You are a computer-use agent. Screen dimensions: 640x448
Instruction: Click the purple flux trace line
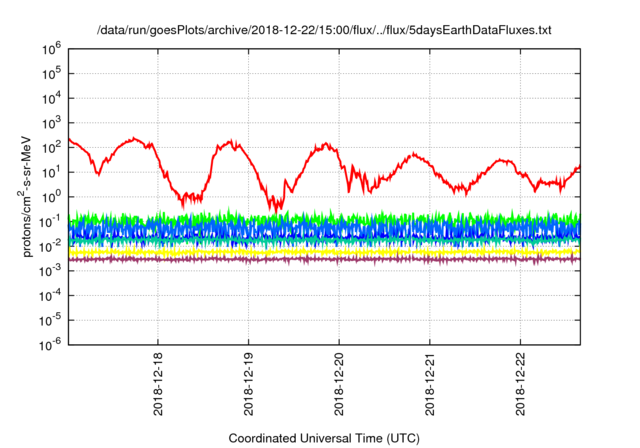pos(324,259)
